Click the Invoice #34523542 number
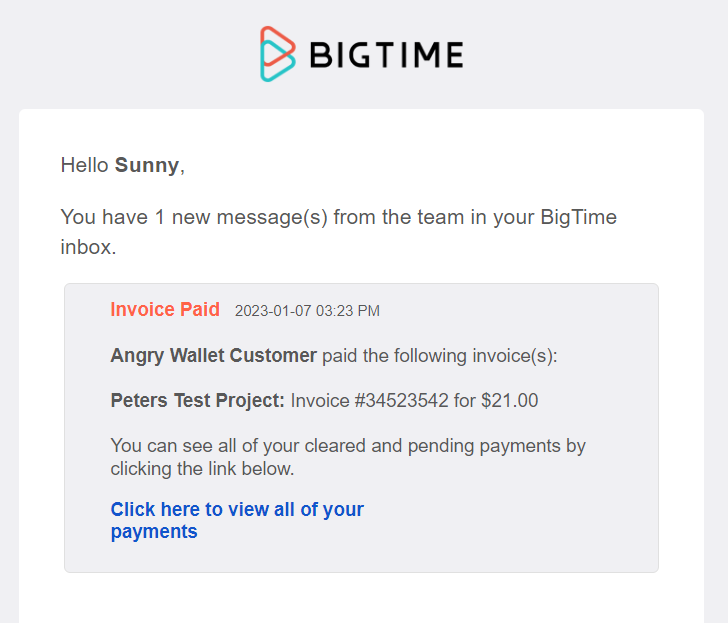 click(370, 400)
